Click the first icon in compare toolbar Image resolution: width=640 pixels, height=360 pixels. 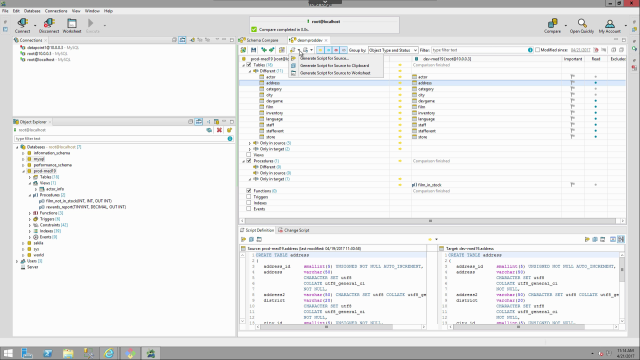click(x=243, y=50)
